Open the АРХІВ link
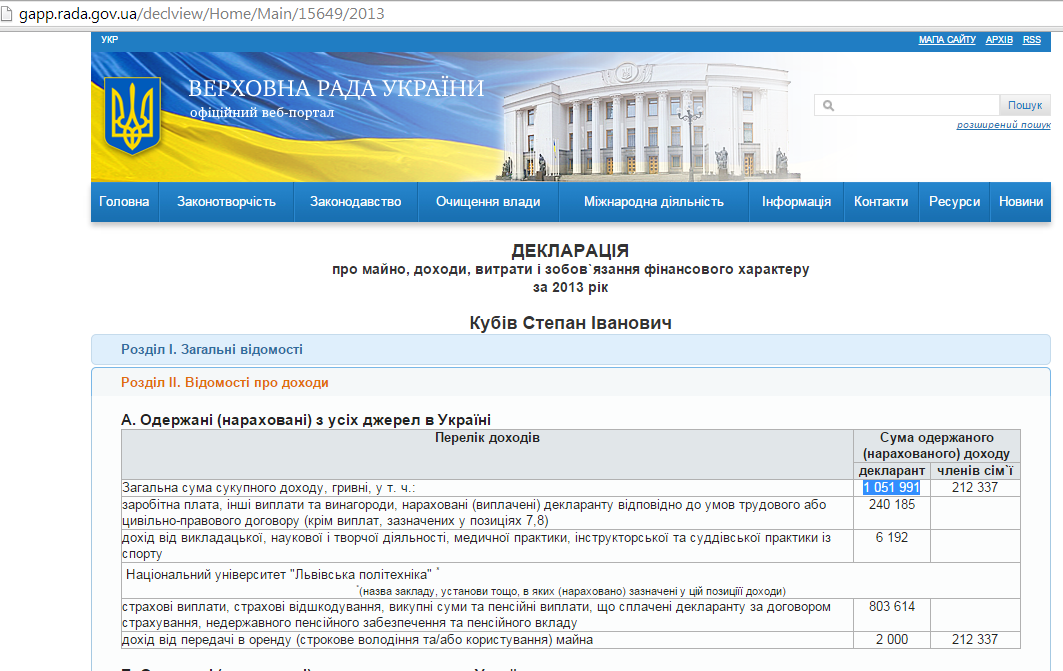 [x=999, y=40]
